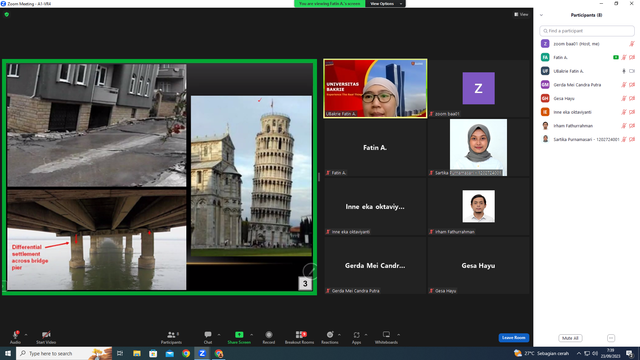Select Gerda Mei Candra Putra in list
This screenshot has width=640, height=360.
(587, 85)
